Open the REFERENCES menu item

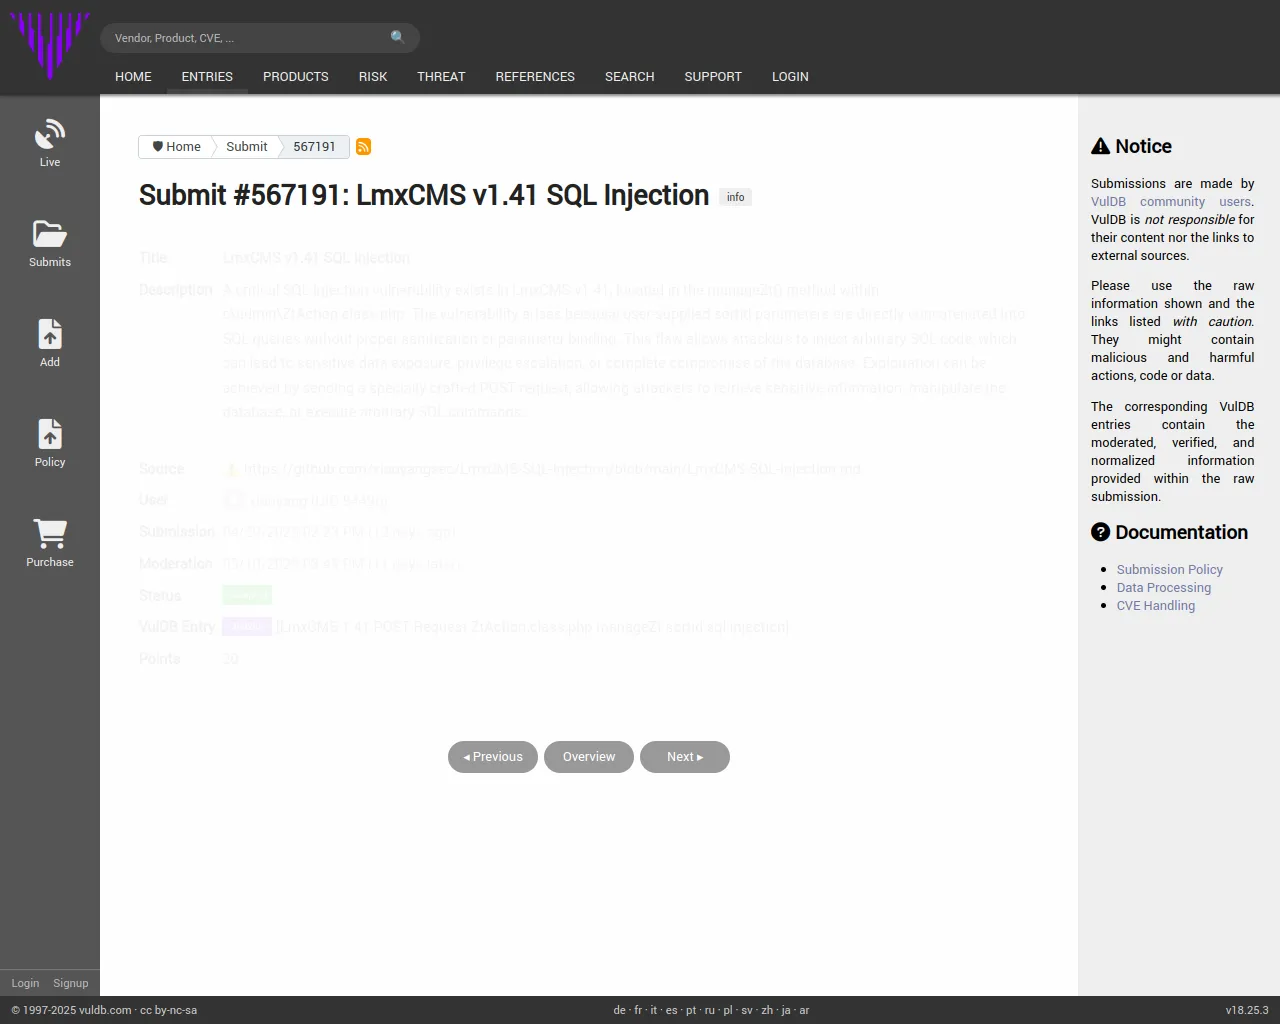pos(535,77)
